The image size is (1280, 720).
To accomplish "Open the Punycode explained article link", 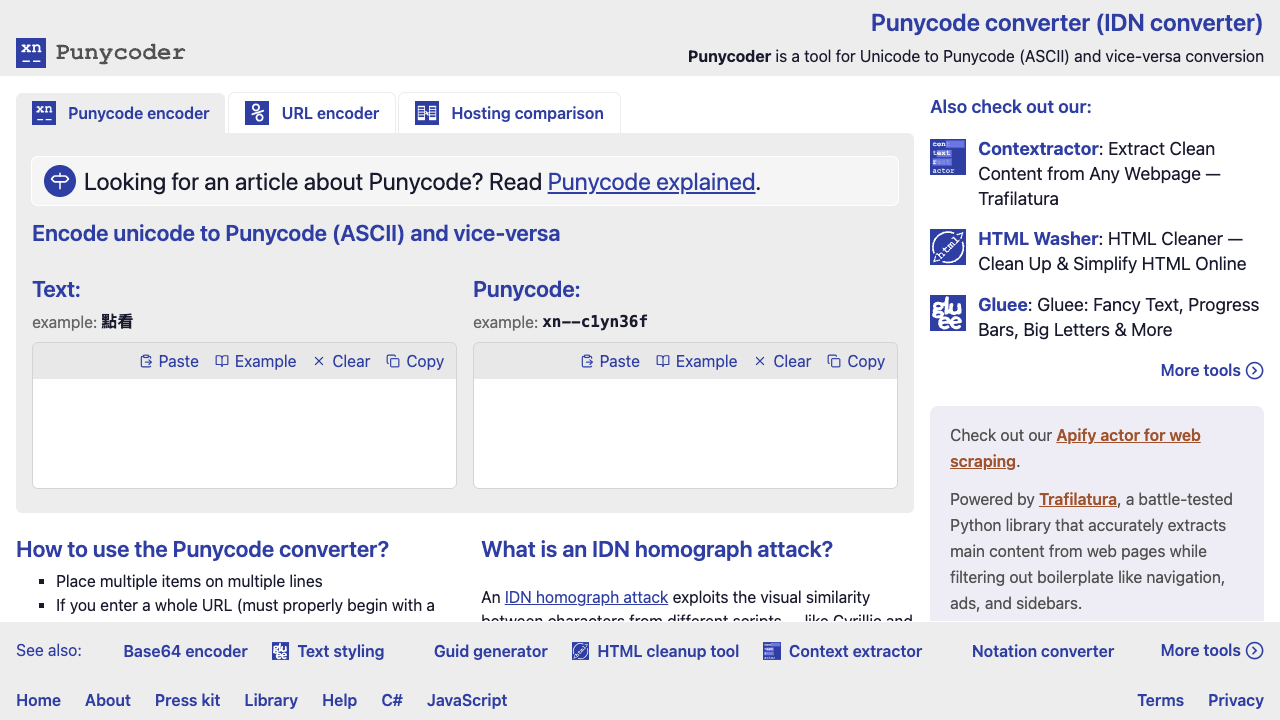I will 651,182.
